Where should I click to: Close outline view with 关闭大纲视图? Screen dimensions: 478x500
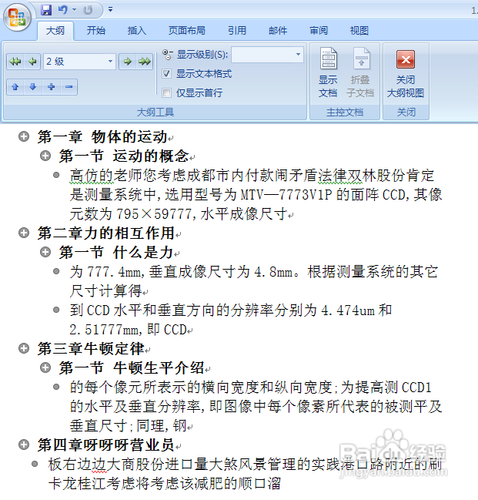pos(405,74)
